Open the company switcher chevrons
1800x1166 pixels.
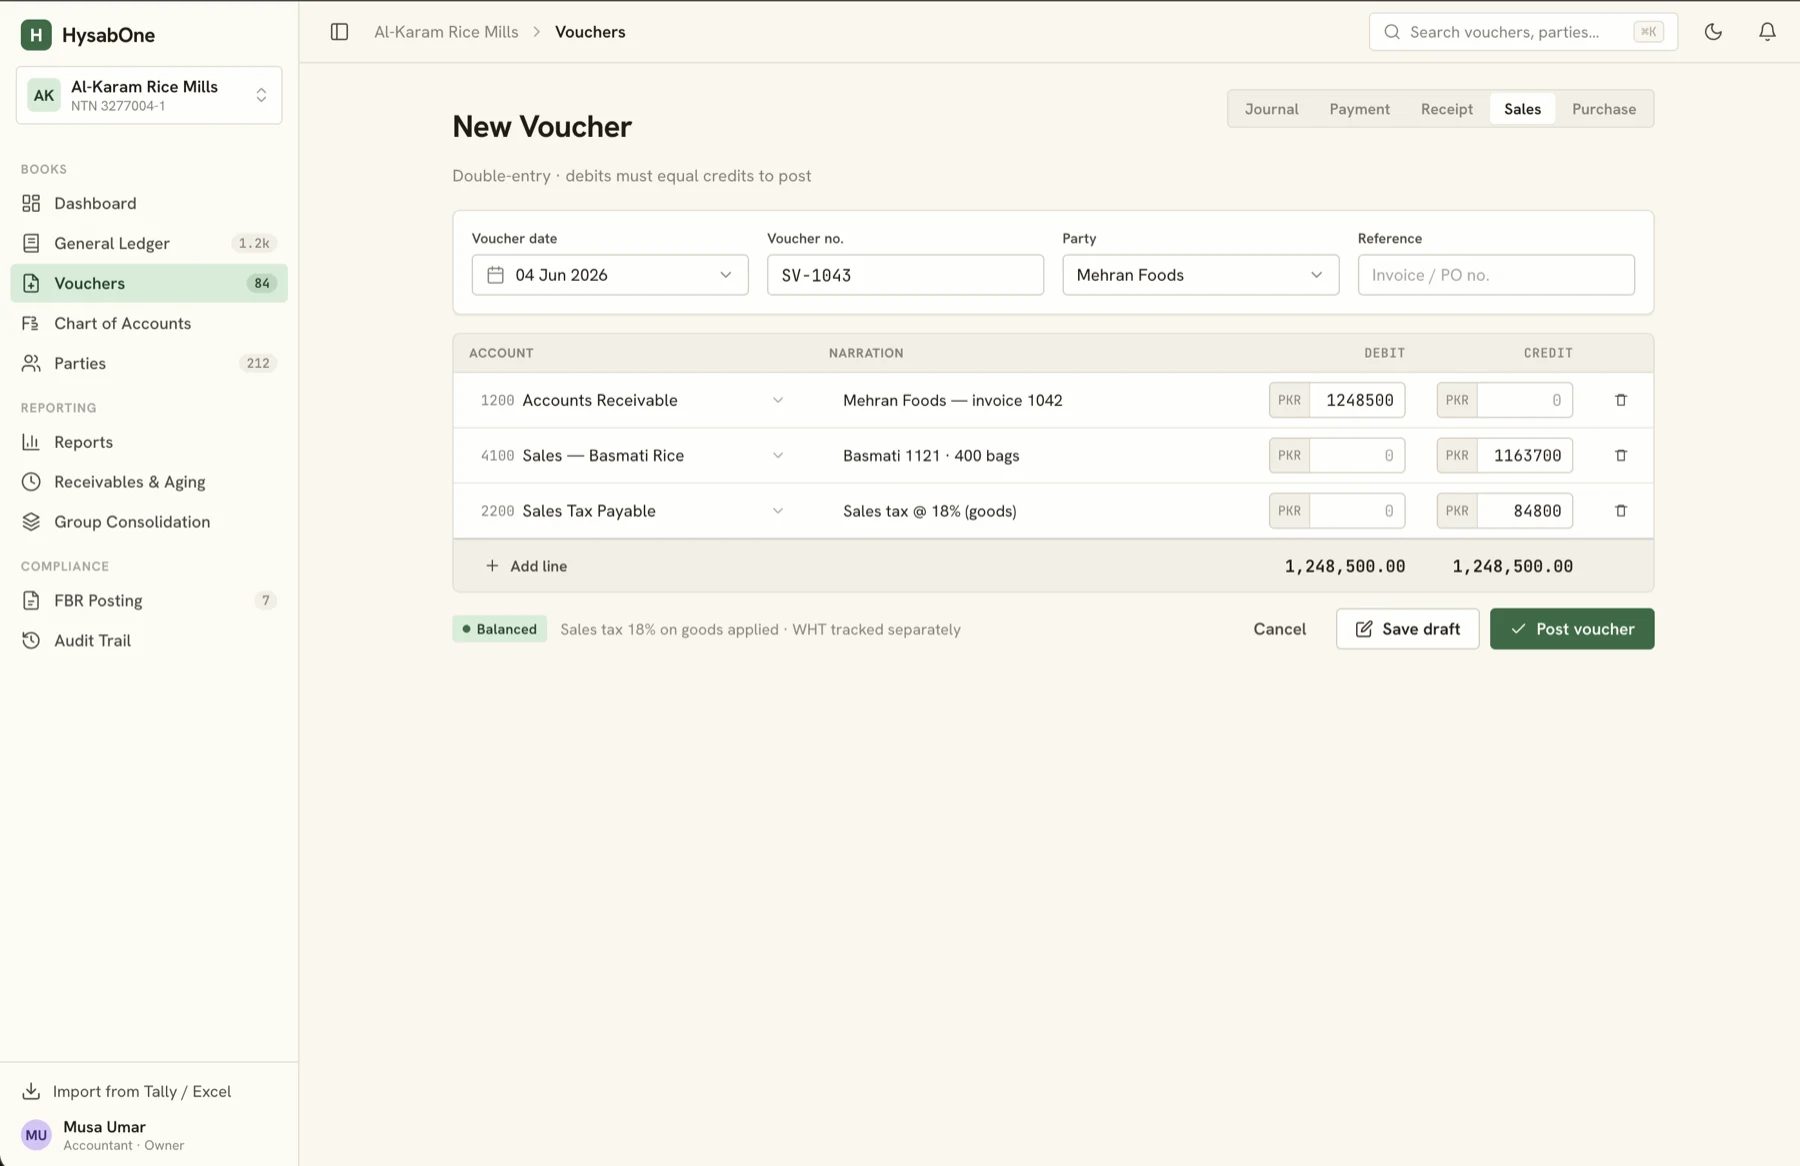pos(261,95)
